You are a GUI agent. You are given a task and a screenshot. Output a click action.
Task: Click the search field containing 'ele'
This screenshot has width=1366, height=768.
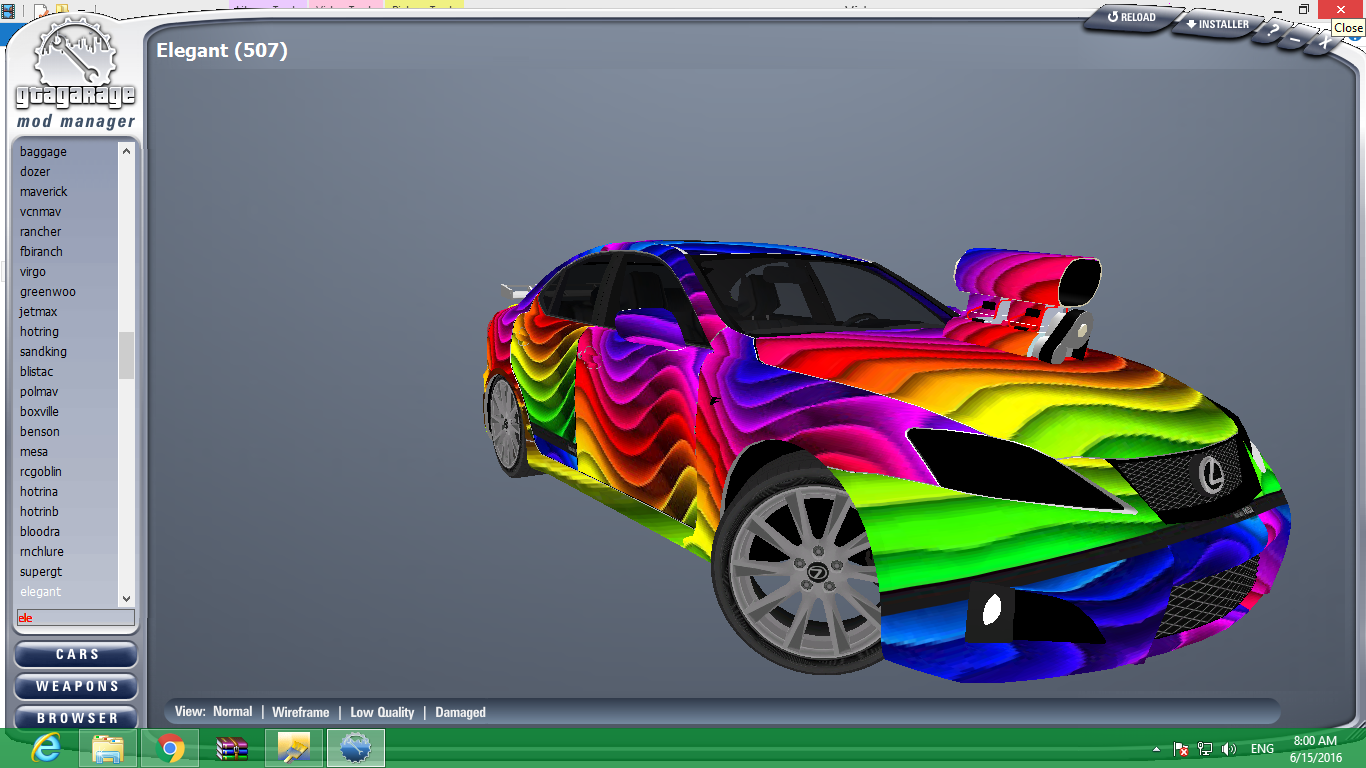coord(75,618)
